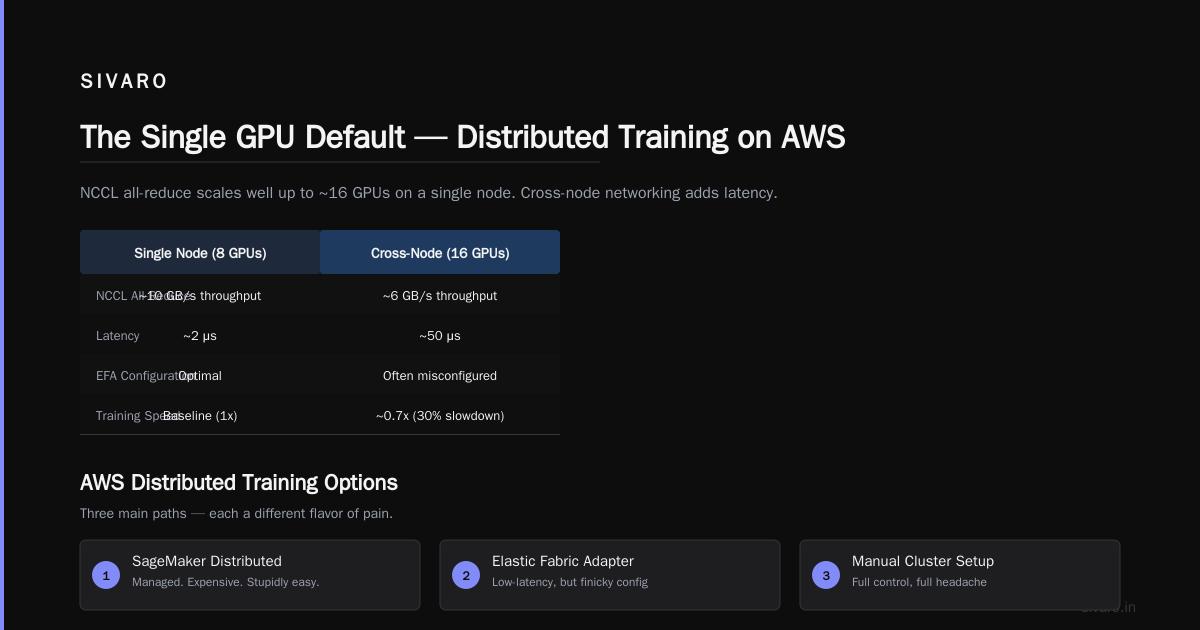Open the SageMaker Distributed card
The height and width of the screenshot is (630, 1200).
pyautogui.click(x=250, y=575)
